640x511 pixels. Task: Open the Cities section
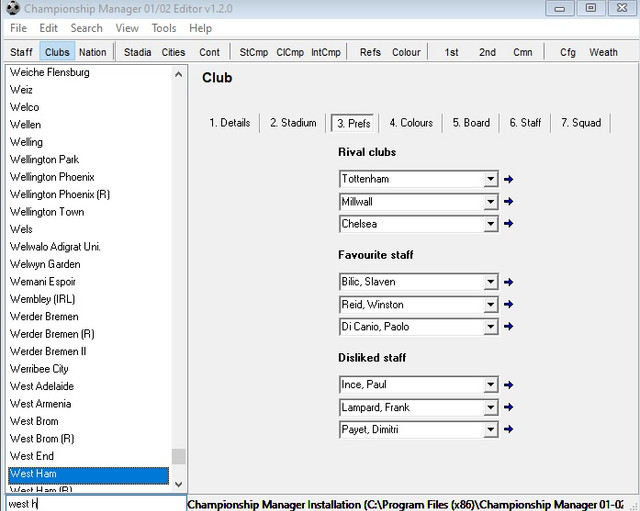(173, 52)
